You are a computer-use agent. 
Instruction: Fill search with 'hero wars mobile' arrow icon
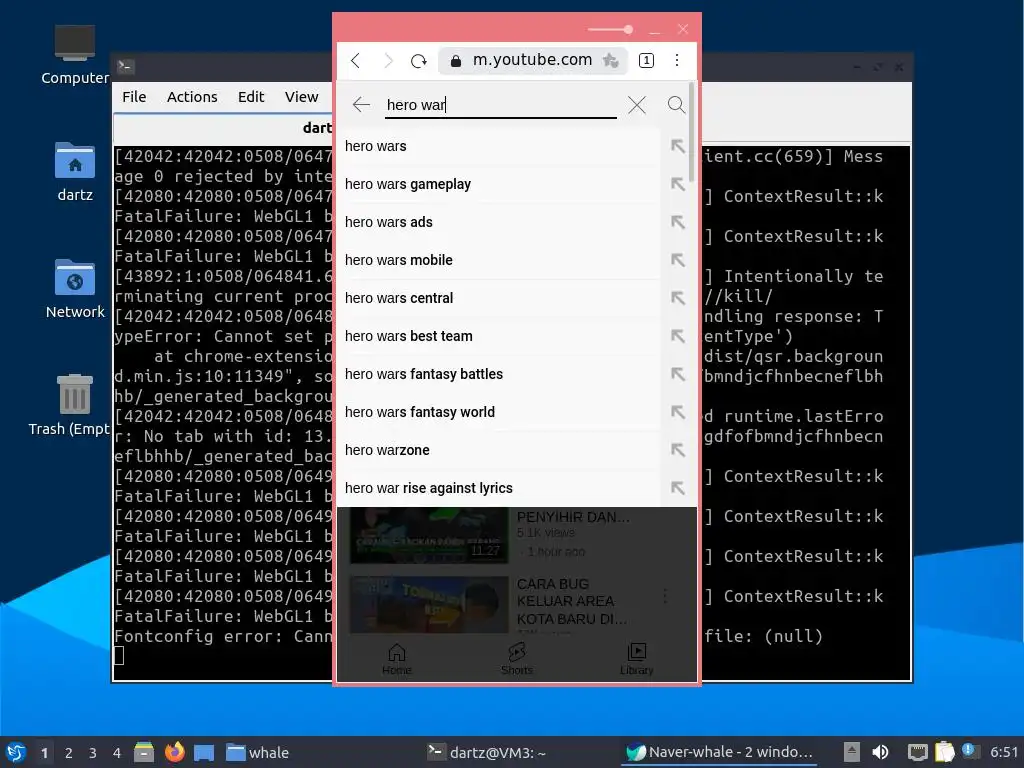point(678,260)
